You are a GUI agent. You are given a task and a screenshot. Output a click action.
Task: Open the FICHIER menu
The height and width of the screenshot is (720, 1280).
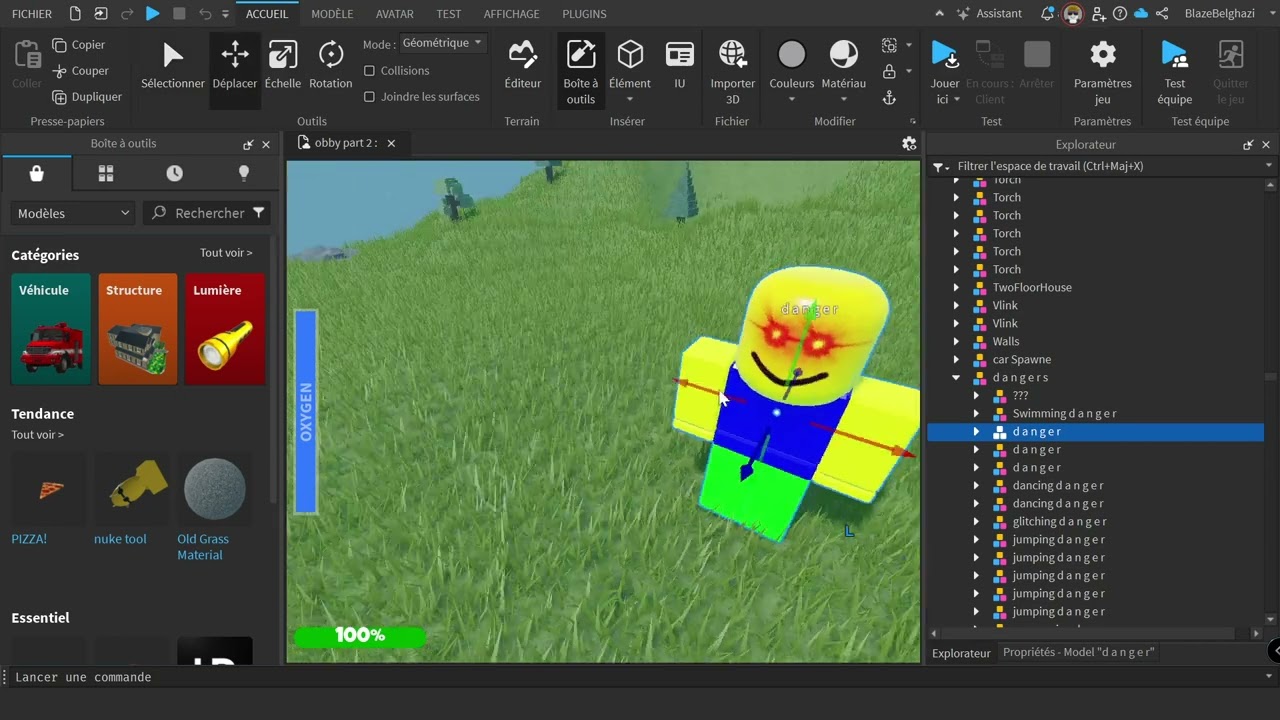click(32, 14)
